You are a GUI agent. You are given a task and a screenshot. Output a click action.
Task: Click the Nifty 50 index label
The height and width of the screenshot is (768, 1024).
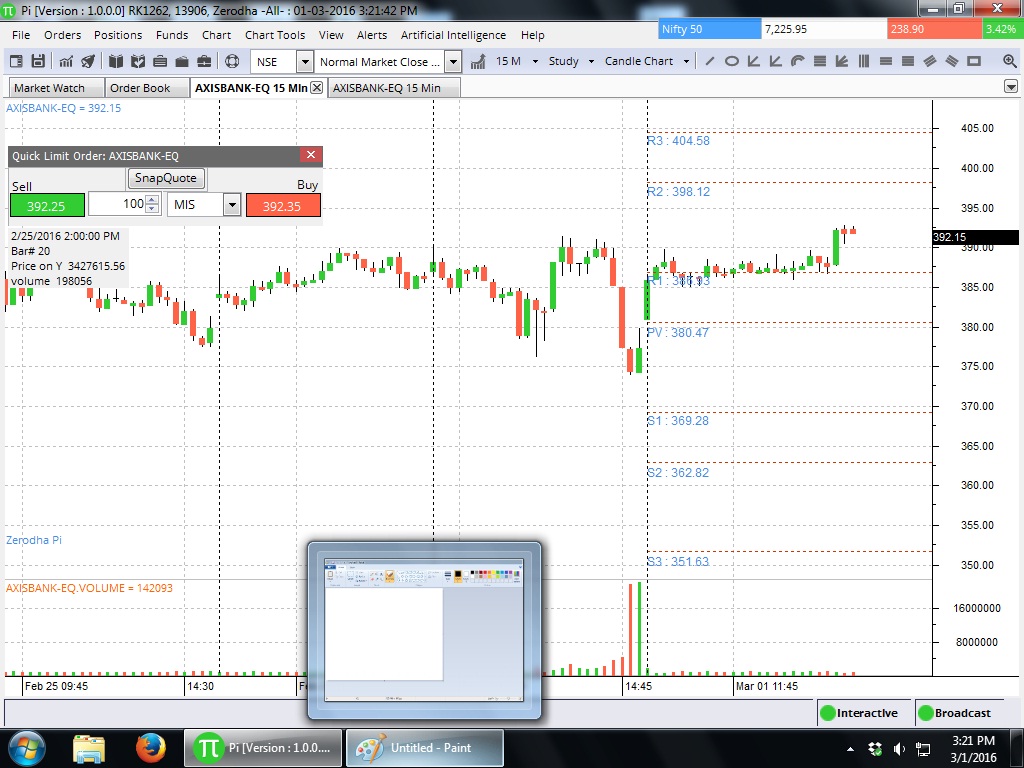click(x=710, y=29)
